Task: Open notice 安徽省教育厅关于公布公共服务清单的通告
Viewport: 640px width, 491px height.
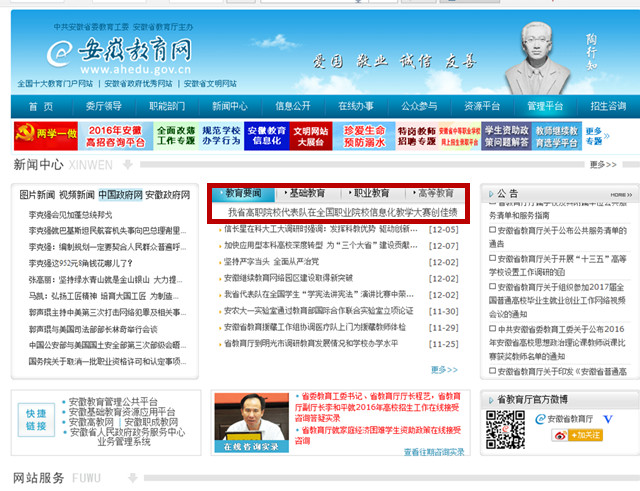Action: click(558, 237)
